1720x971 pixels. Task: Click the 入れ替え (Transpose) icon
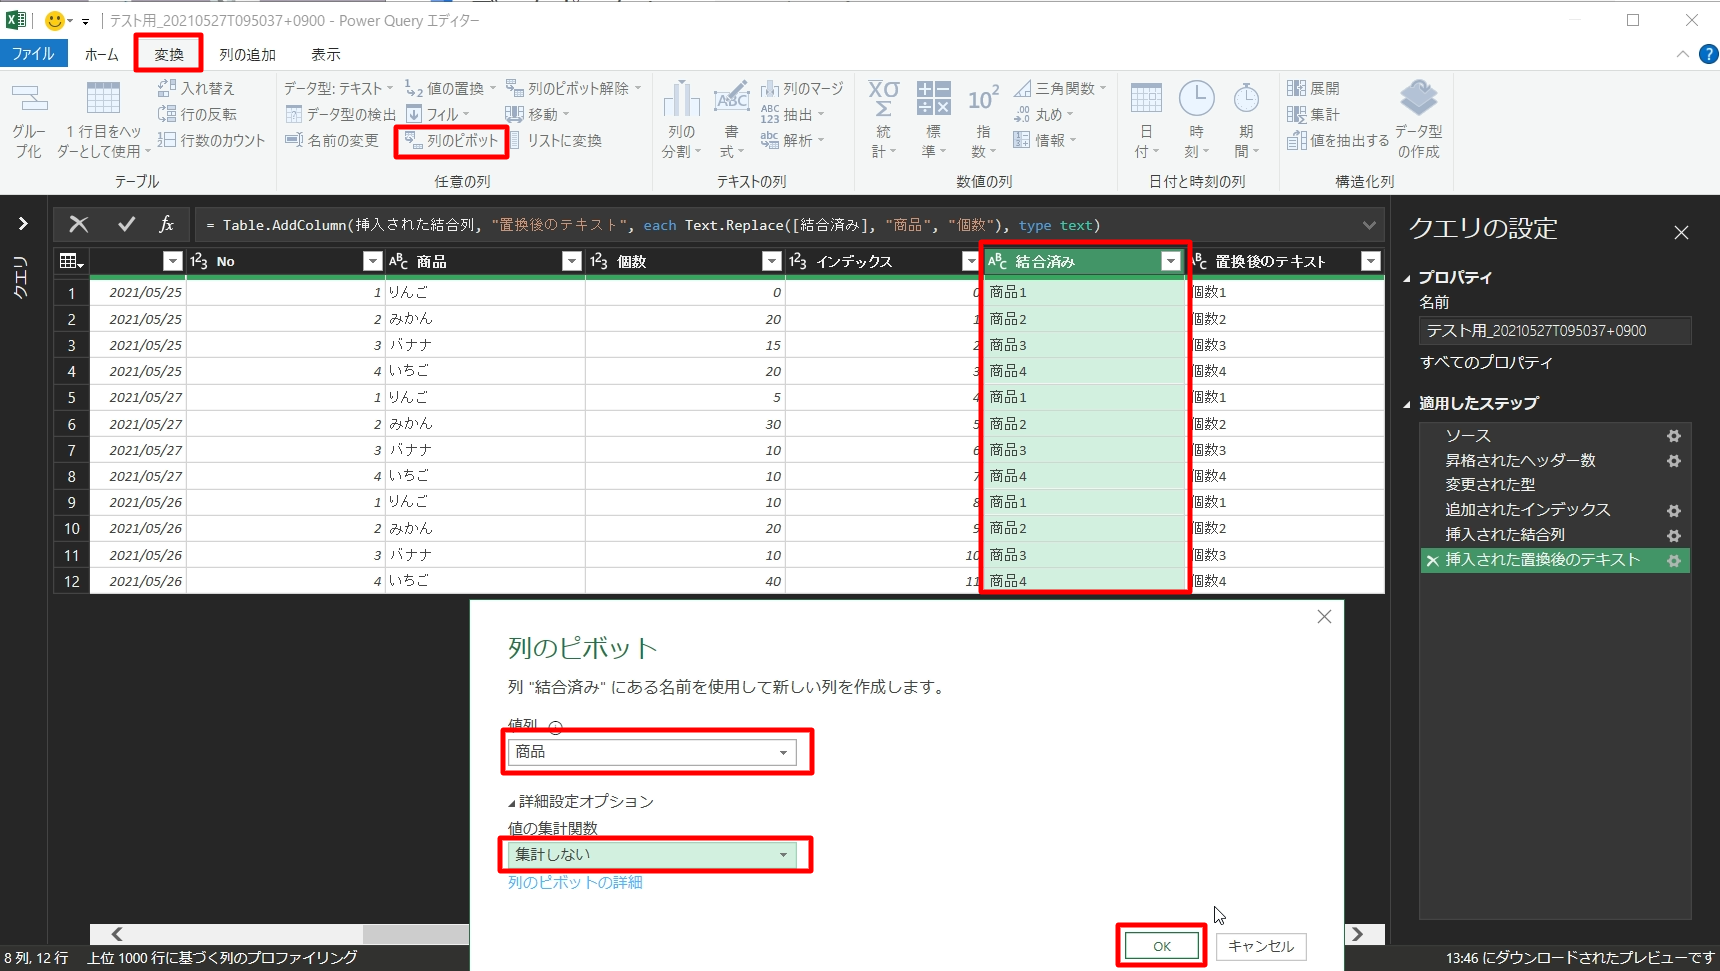[x=167, y=88]
